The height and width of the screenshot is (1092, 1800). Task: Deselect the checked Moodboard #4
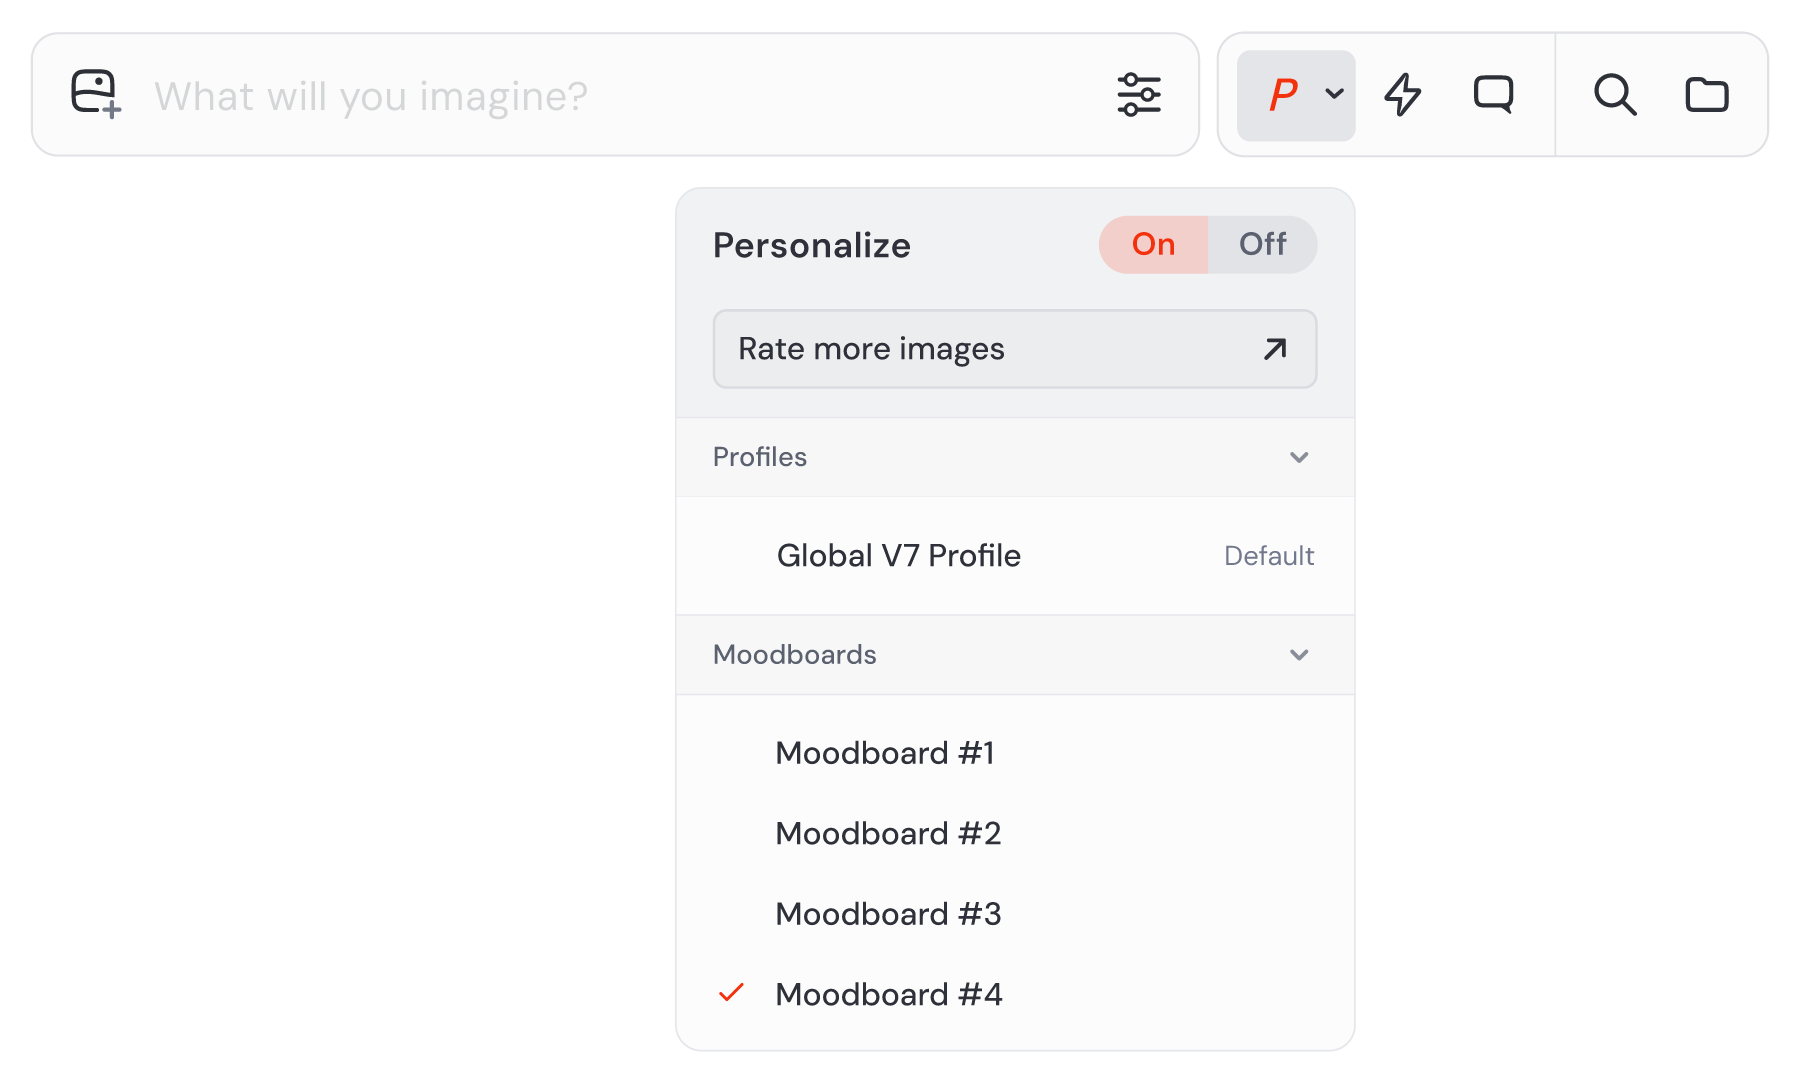click(888, 994)
